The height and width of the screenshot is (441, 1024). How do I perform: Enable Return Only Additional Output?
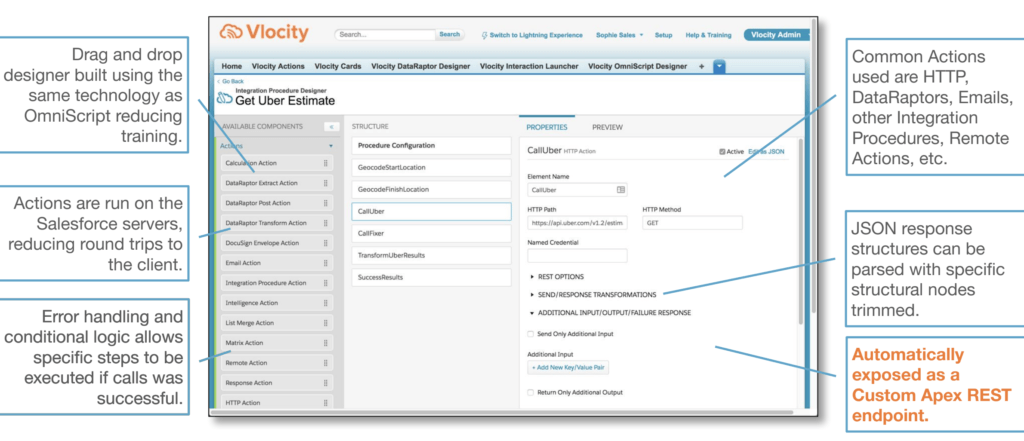point(530,393)
